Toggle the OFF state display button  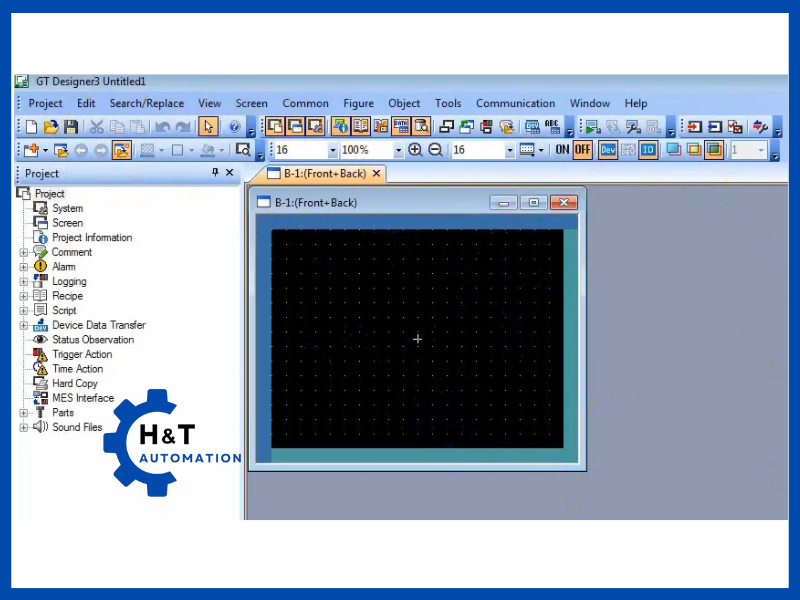point(582,150)
